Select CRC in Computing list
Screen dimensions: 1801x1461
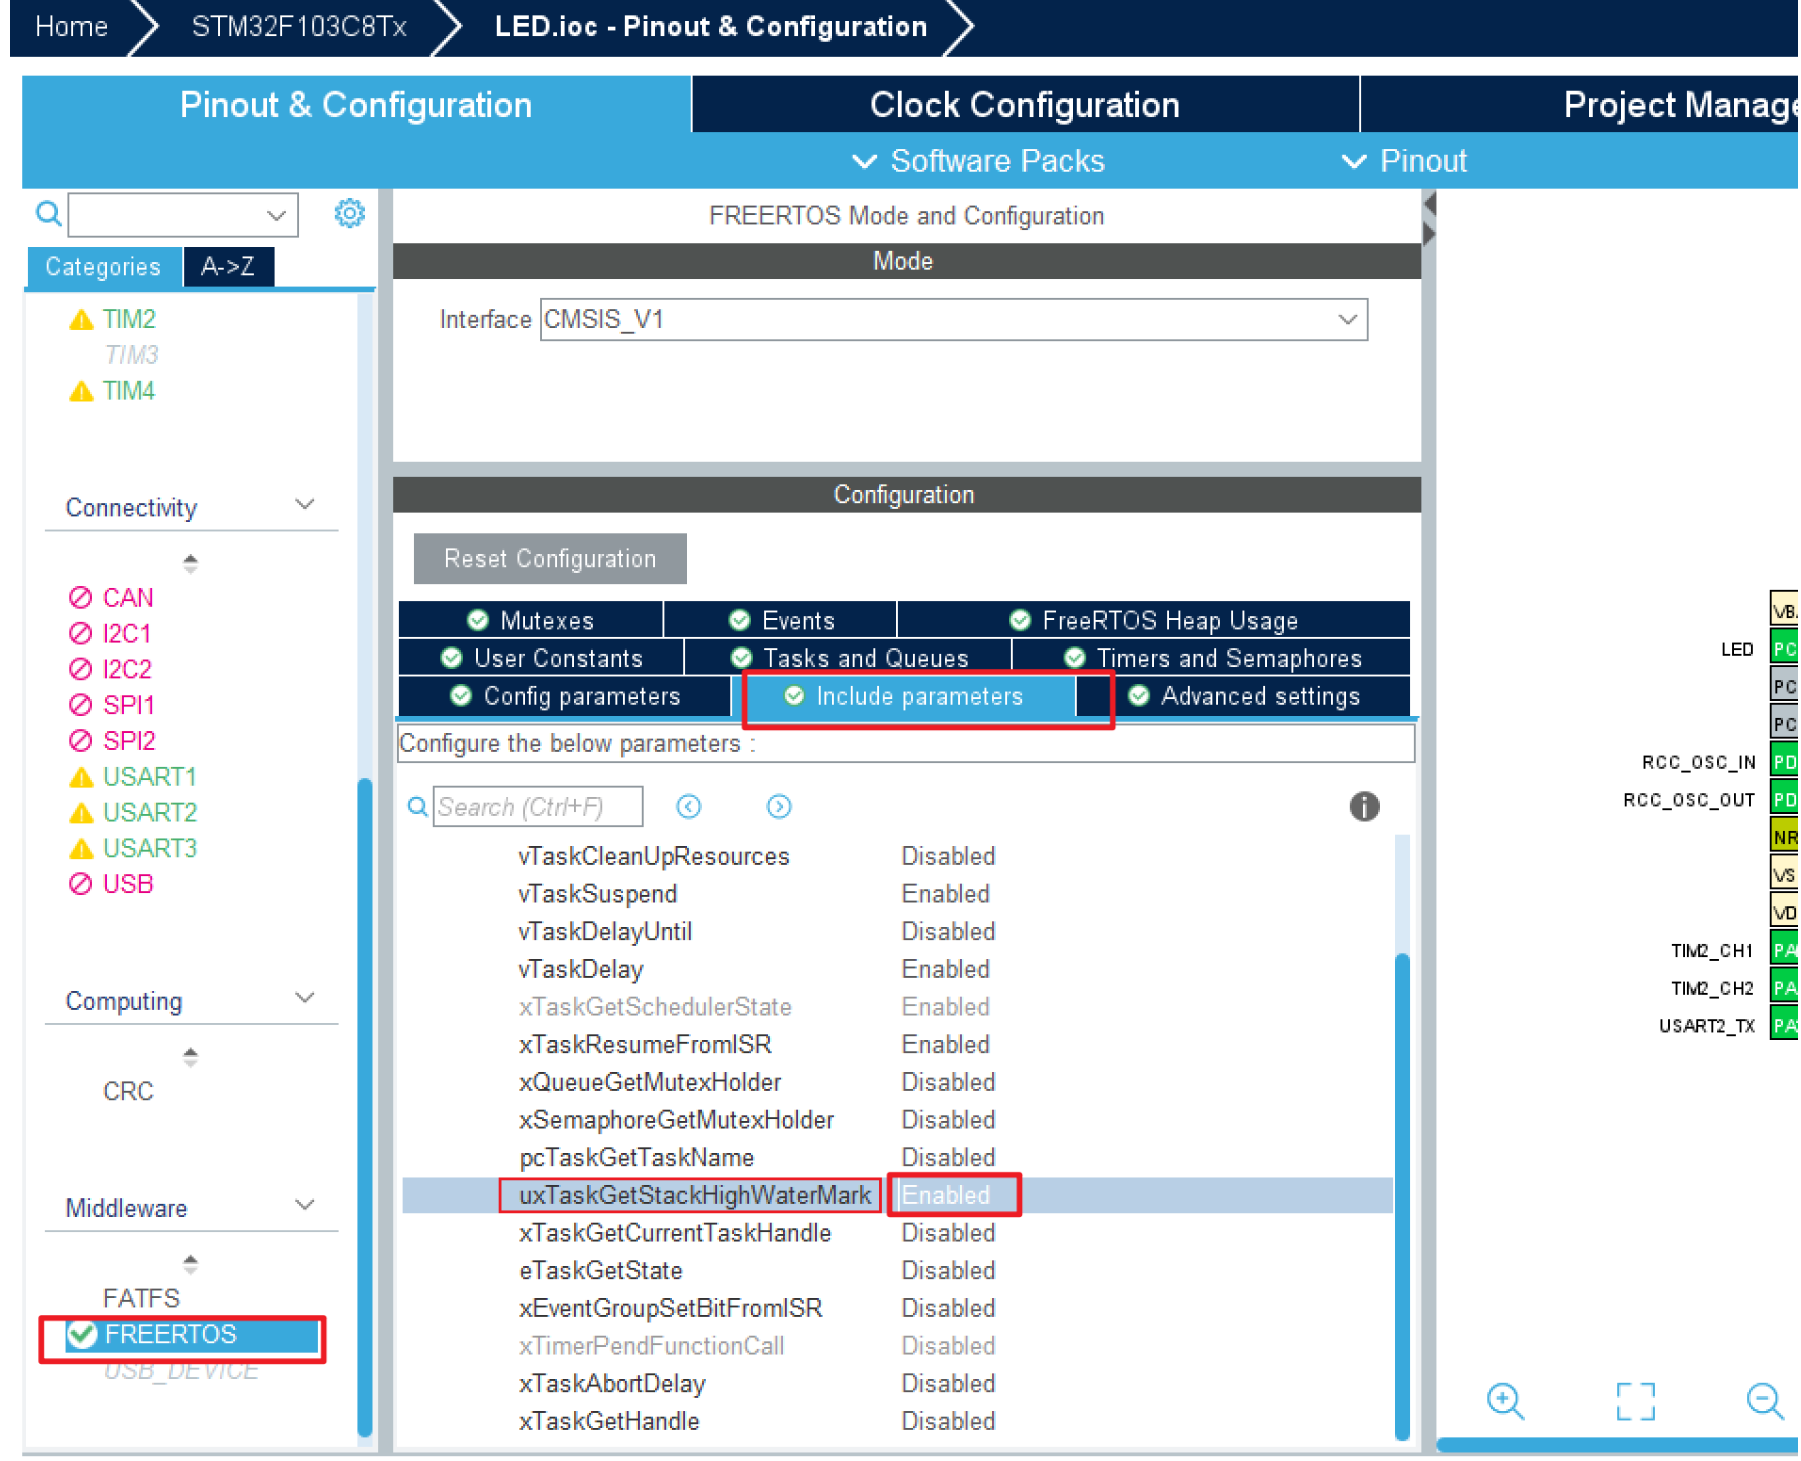(128, 1091)
